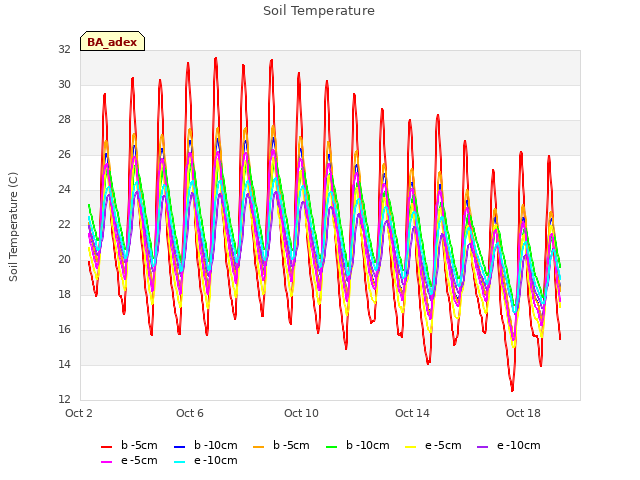This screenshot has height=480, width=640.
Task: Click the 'Oct 2' x-axis tick label
Action: 79,413
